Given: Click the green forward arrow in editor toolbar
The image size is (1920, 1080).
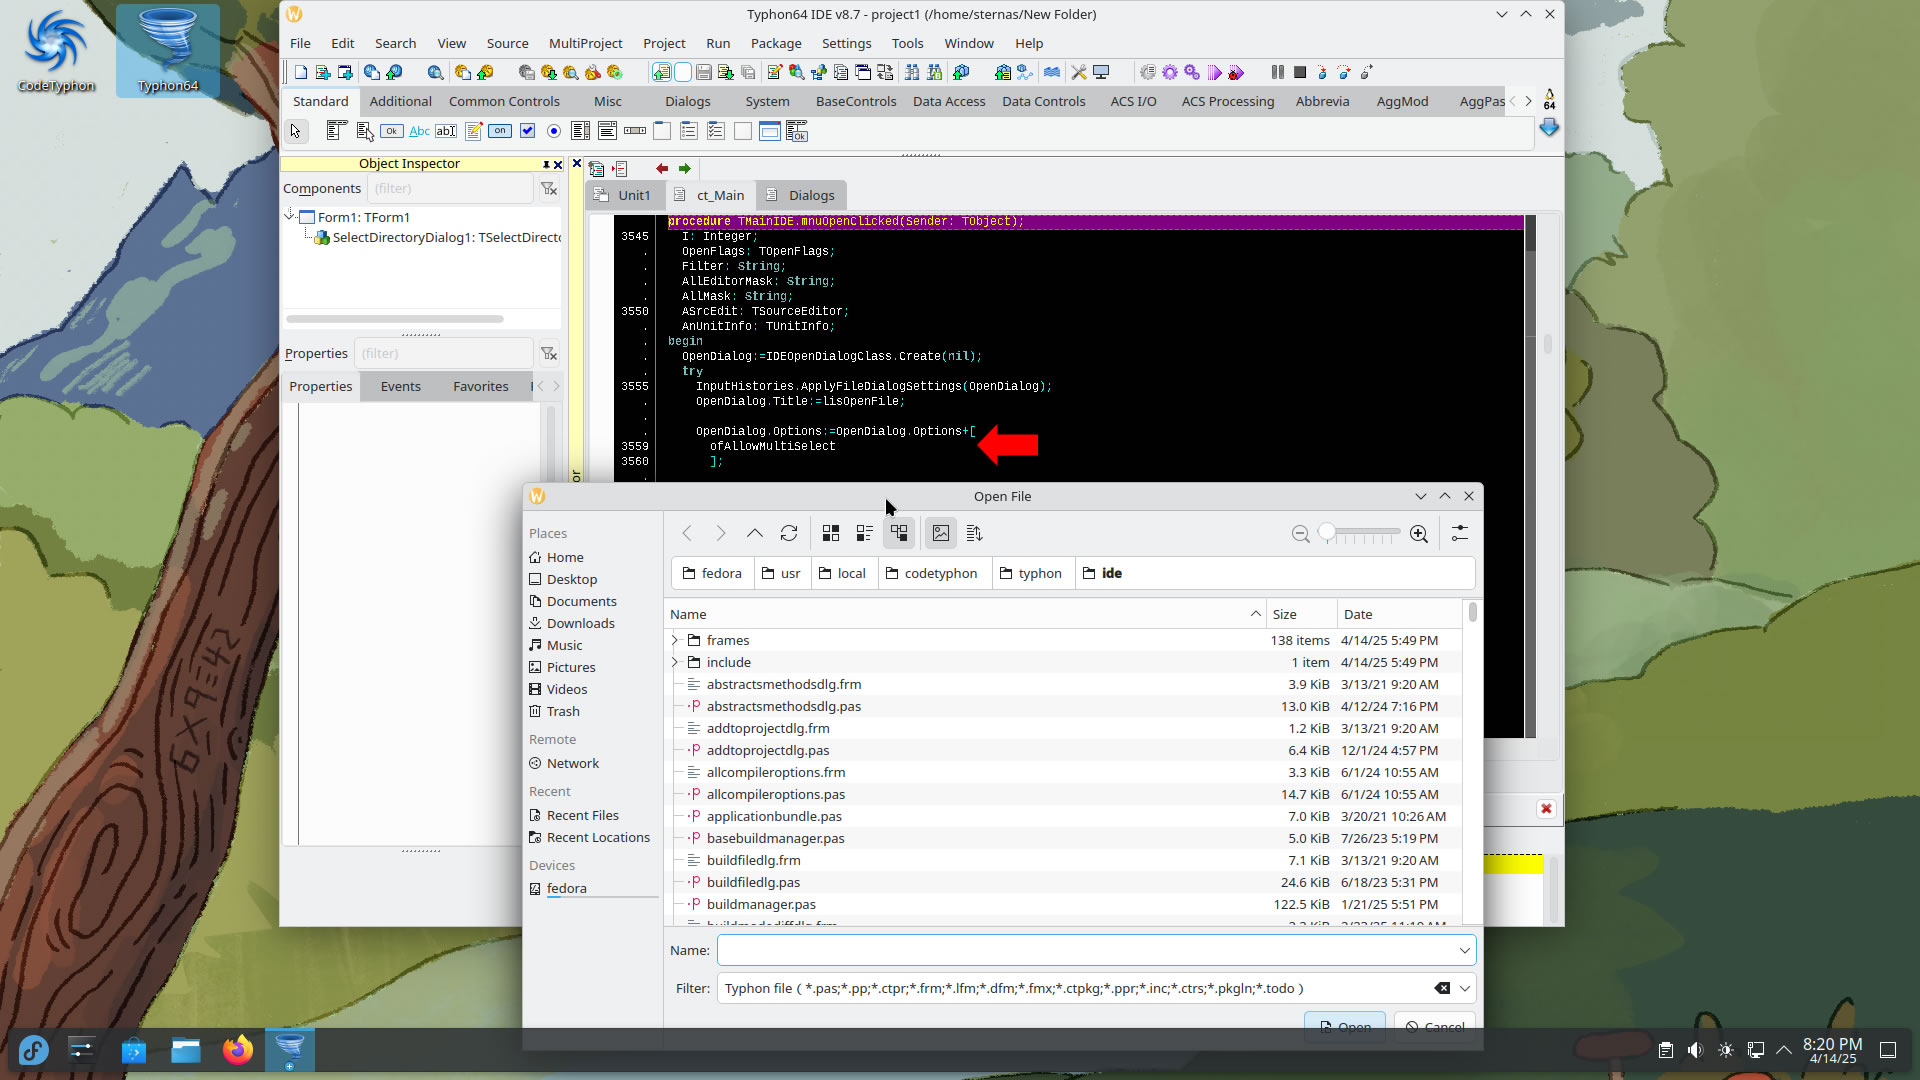Looking at the screenshot, I should [685, 168].
